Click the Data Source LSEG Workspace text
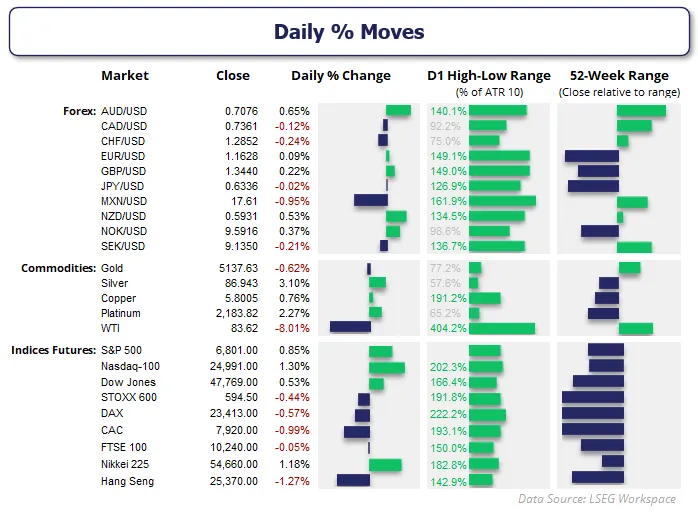Image resolution: width=698 pixels, height=513 pixels. (597, 499)
